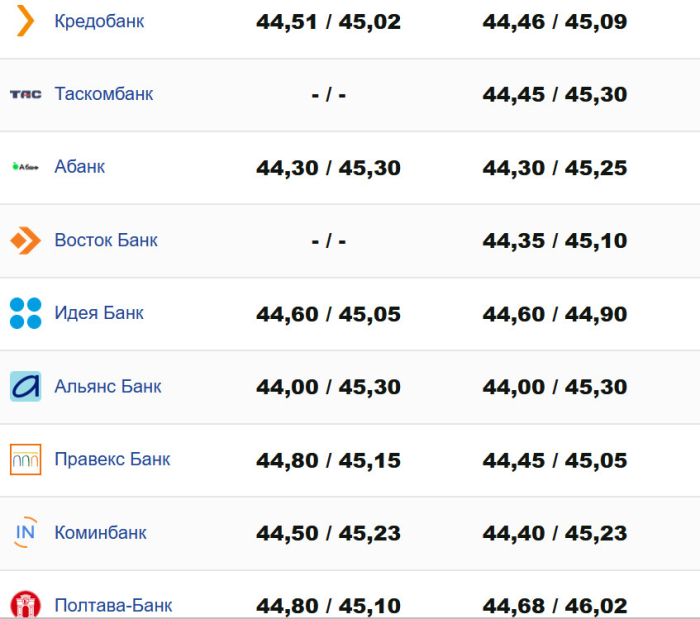Click the Идея Банк blue dots logo

(x=26, y=313)
